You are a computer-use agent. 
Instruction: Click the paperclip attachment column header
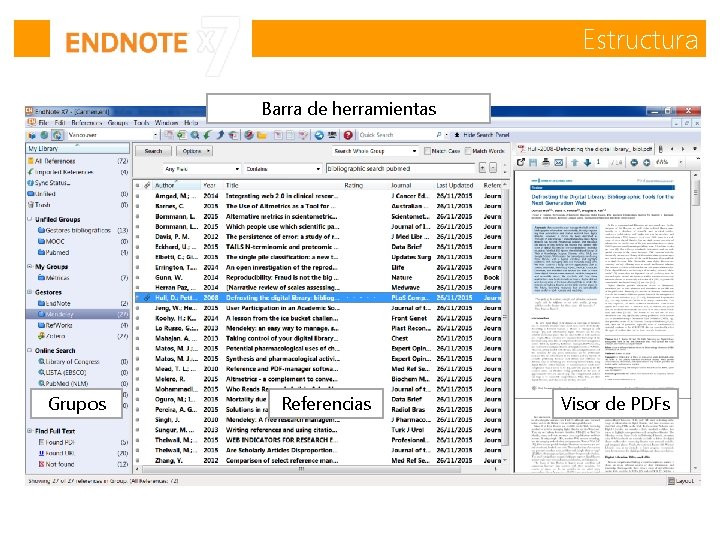pos(147,185)
